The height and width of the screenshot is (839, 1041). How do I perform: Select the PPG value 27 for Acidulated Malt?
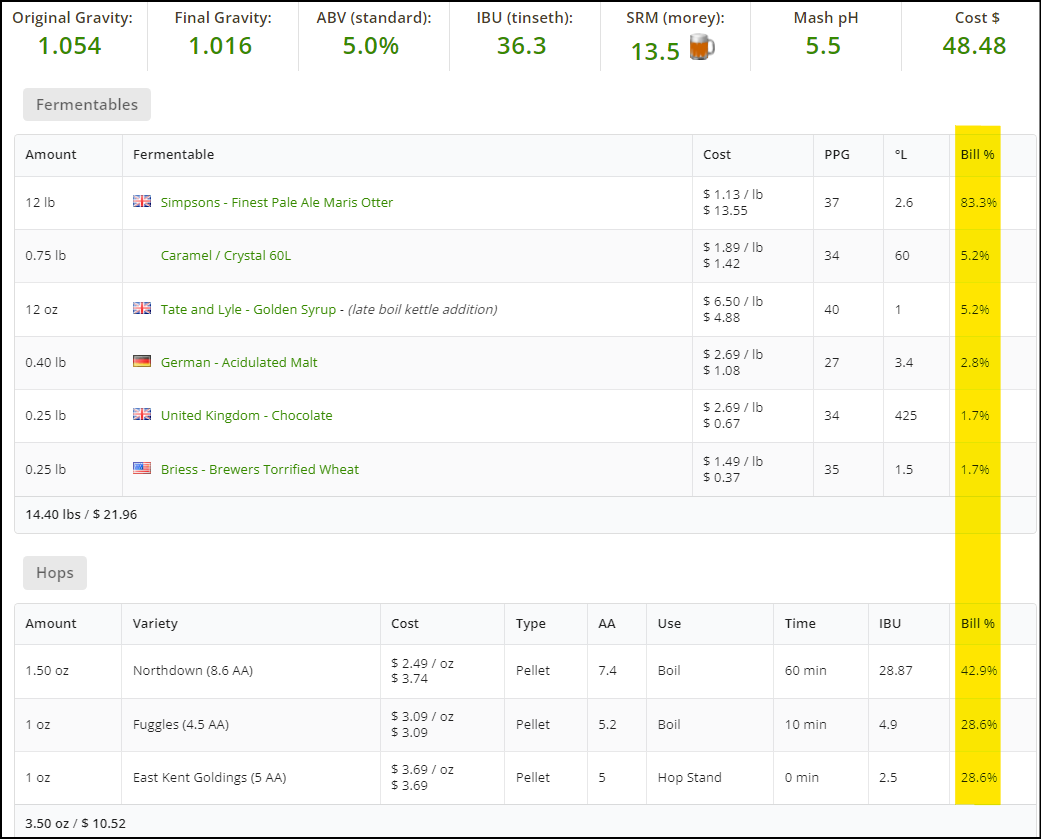coord(832,362)
